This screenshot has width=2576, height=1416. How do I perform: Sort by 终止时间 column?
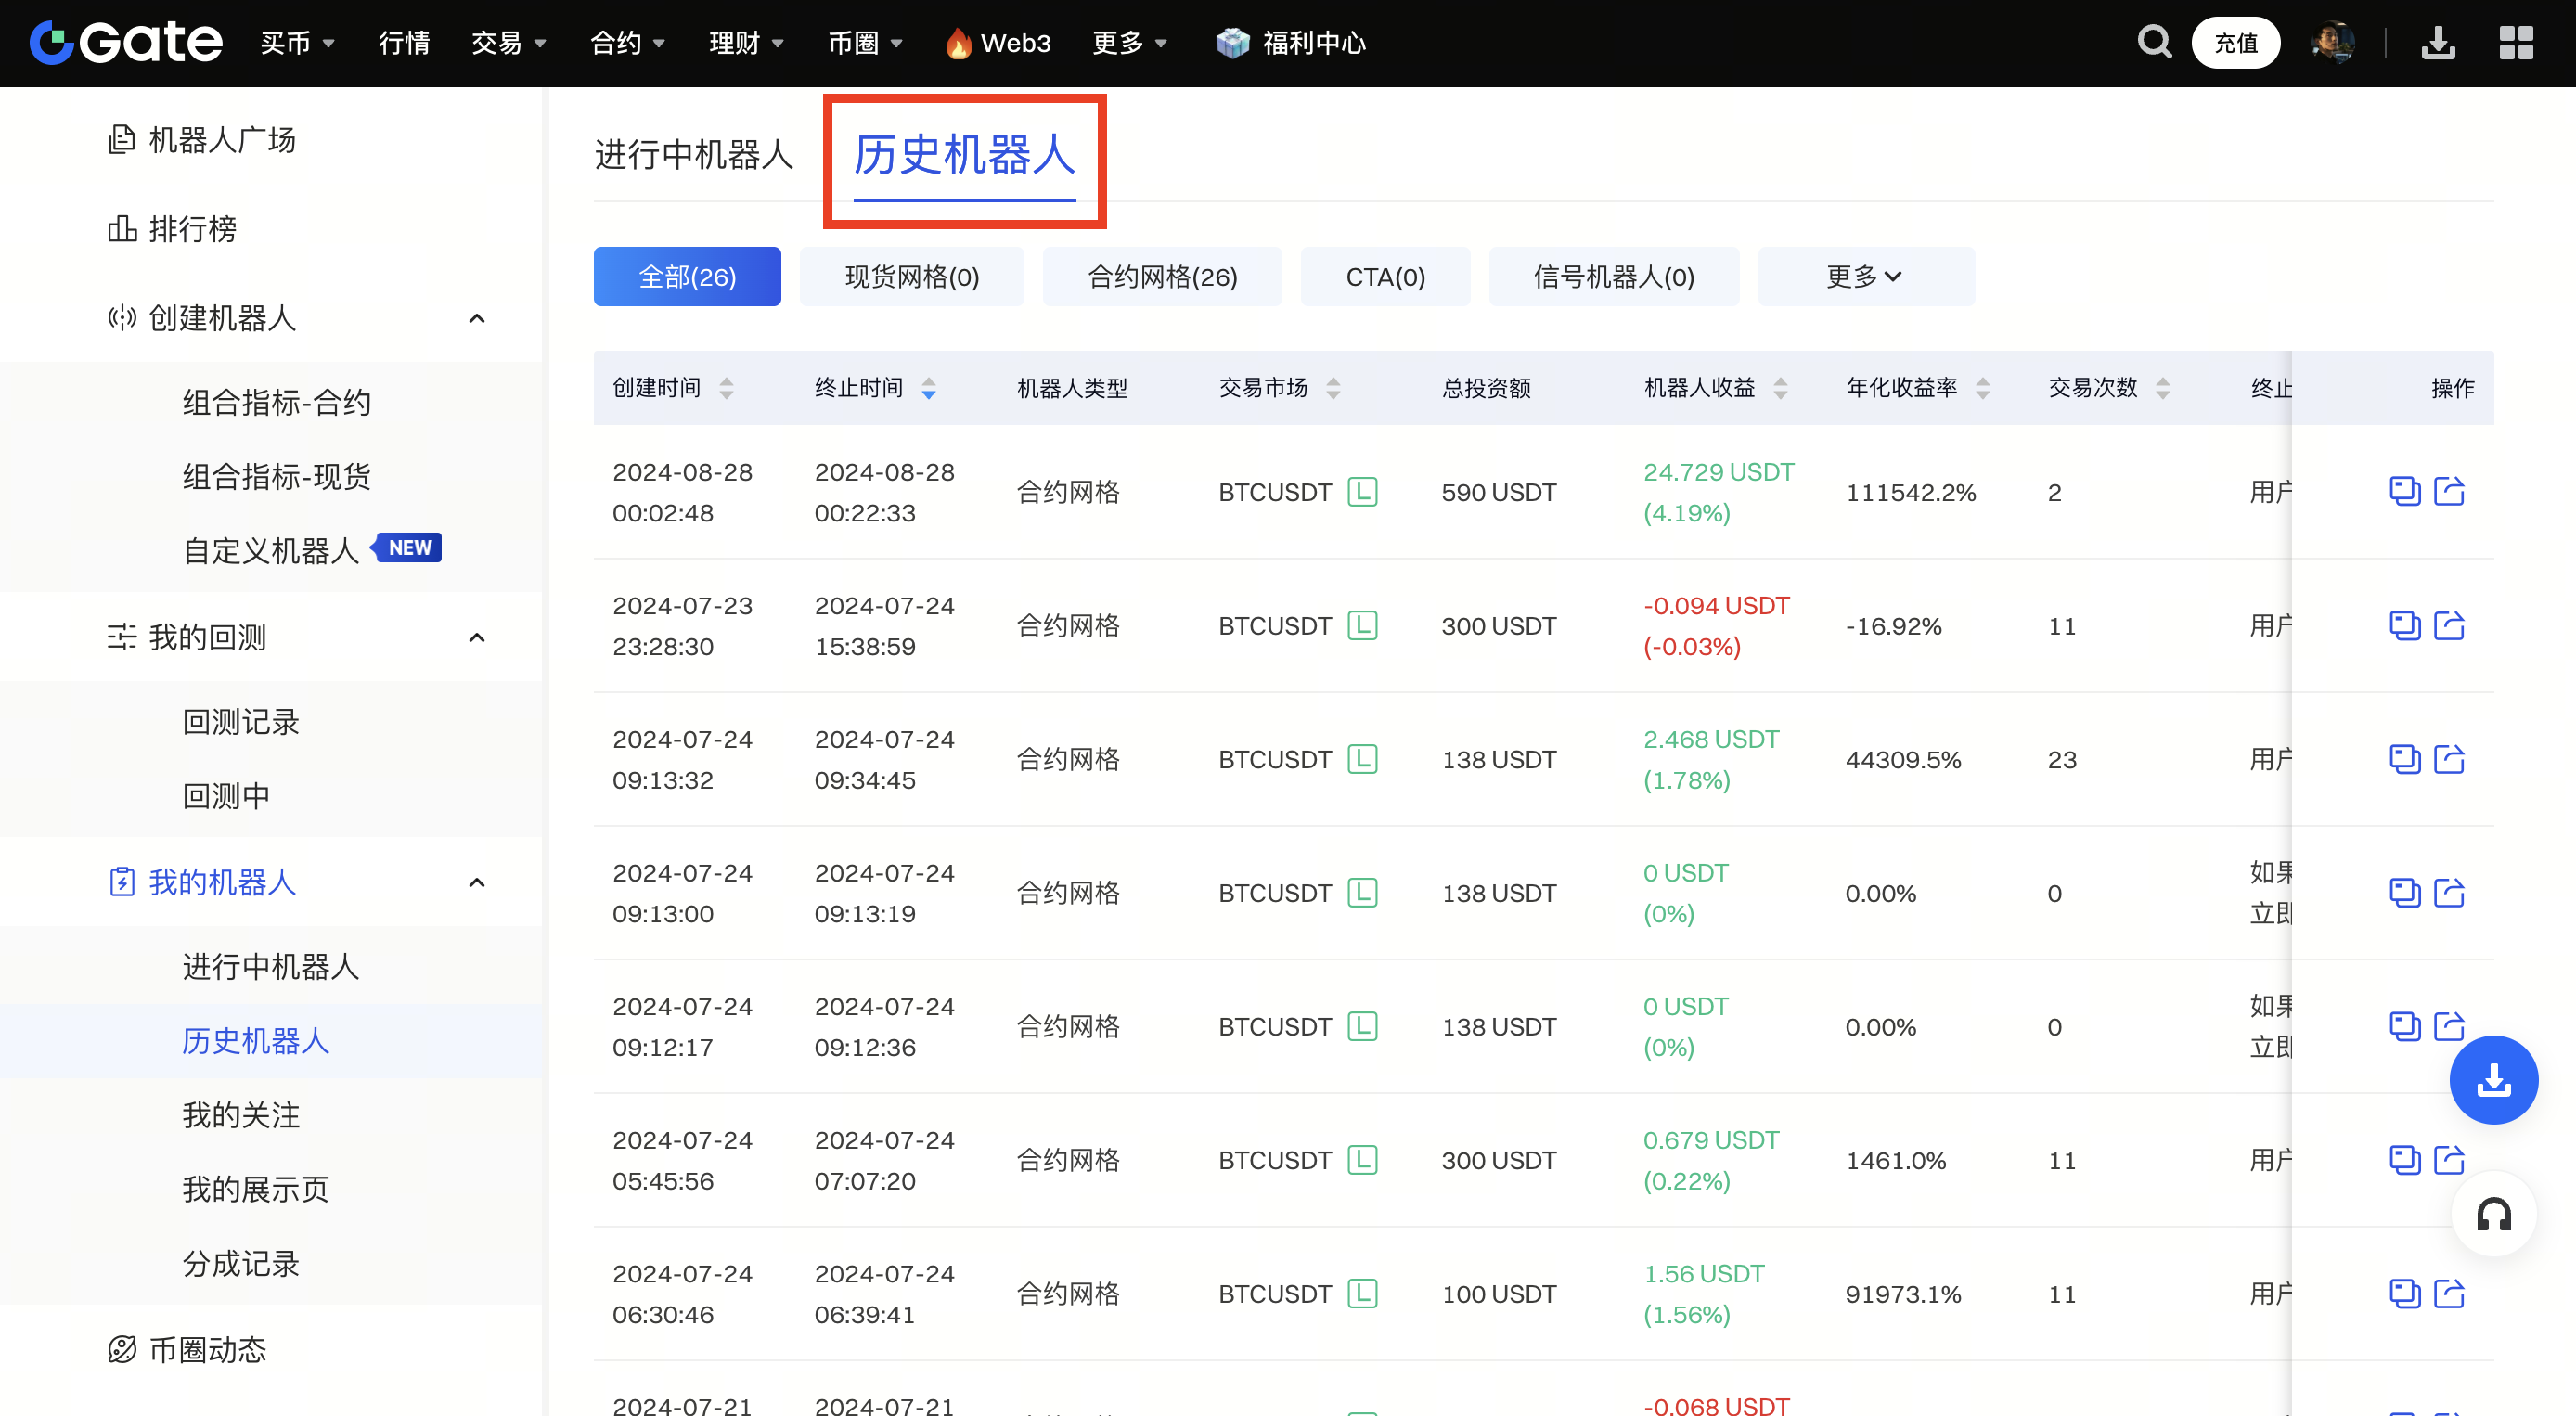click(x=928, y=388)
